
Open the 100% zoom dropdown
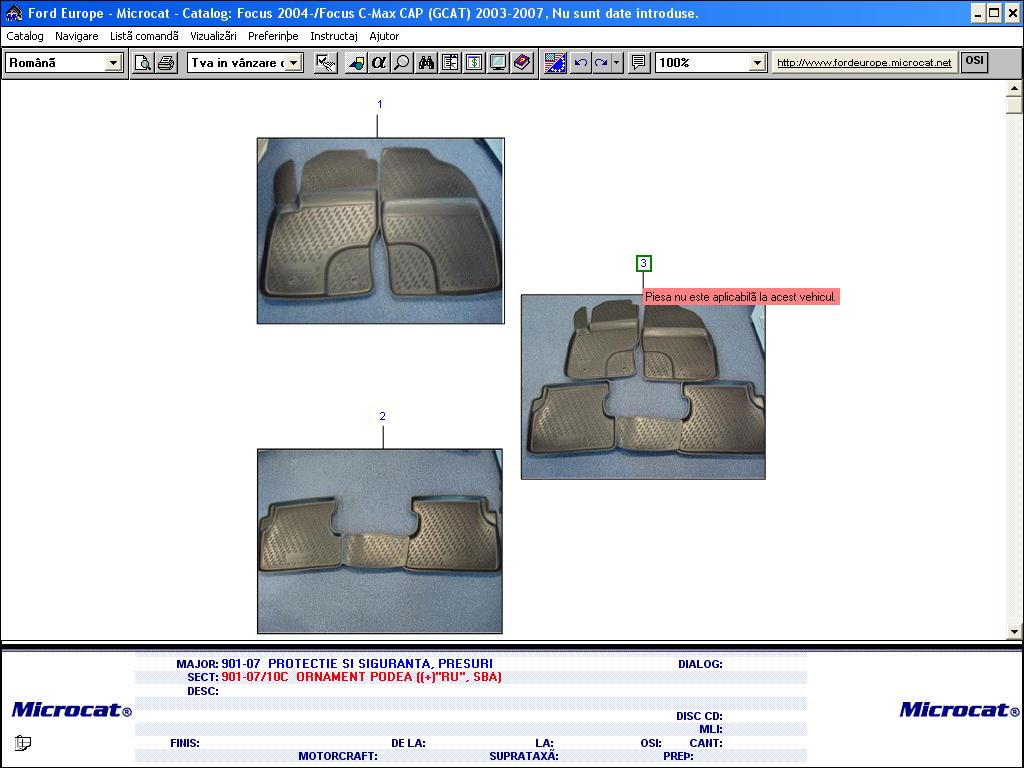click(x=757, y=63)
